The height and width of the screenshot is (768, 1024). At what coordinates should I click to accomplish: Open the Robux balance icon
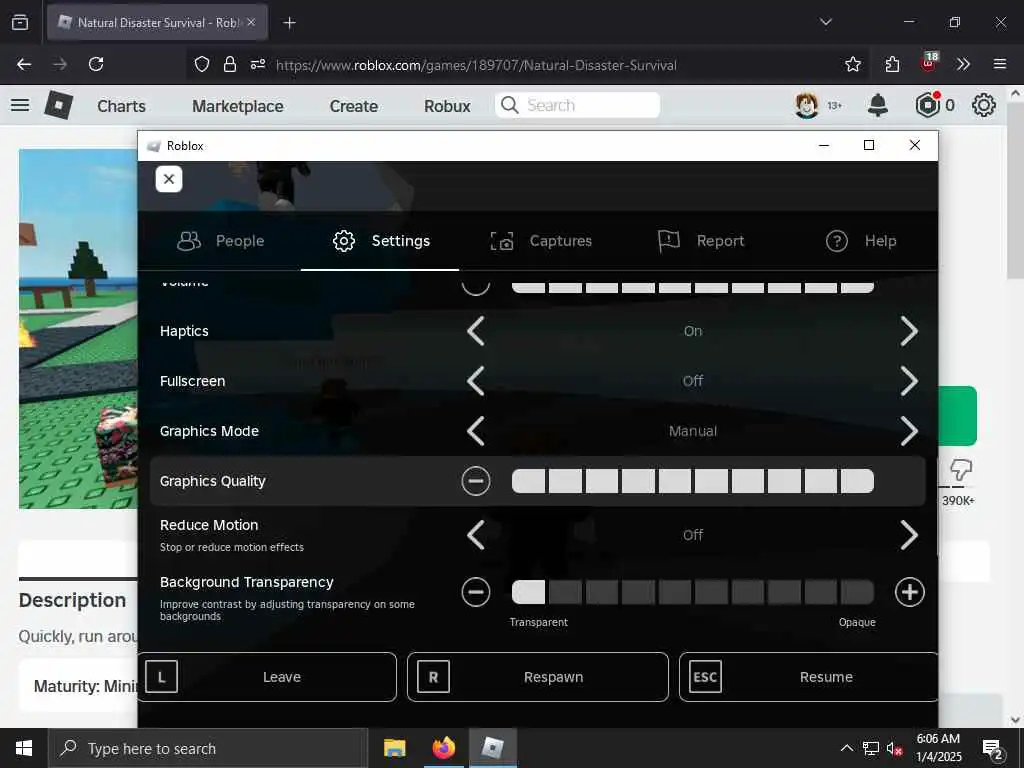[x=927, y=105]
